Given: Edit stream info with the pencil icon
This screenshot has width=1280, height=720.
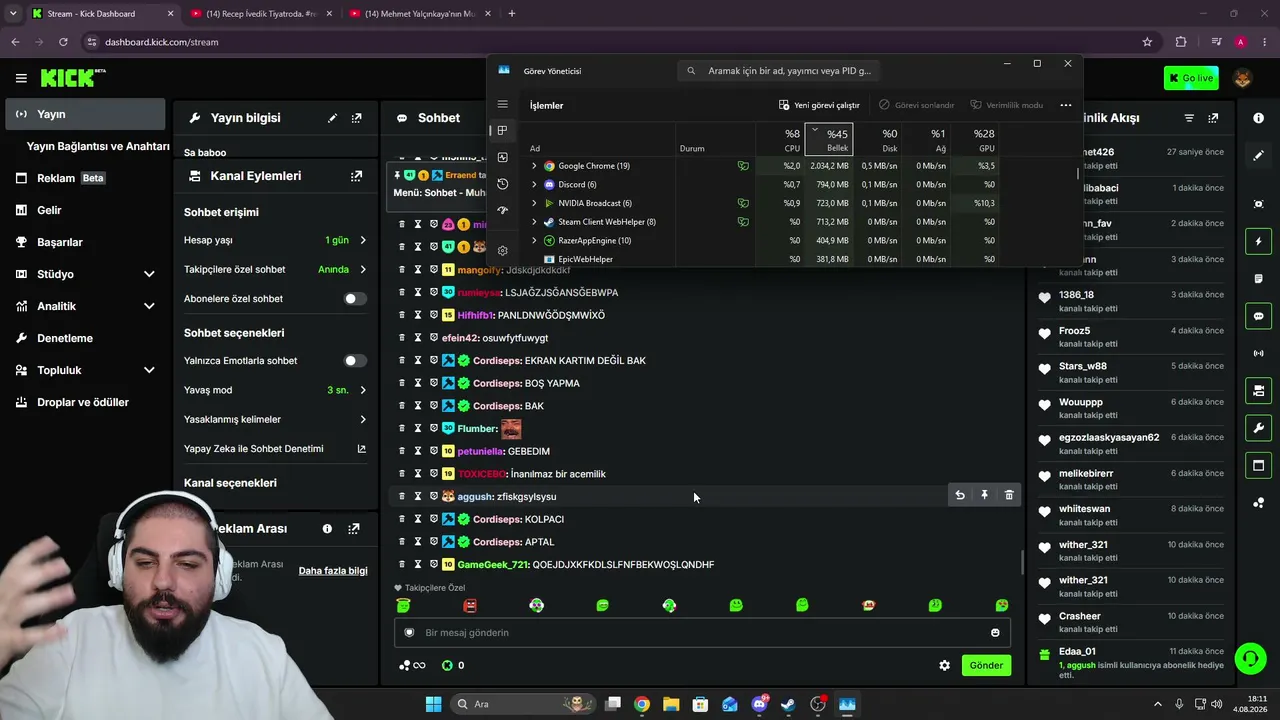Looking at the screenshot, I should coord(332,118).
